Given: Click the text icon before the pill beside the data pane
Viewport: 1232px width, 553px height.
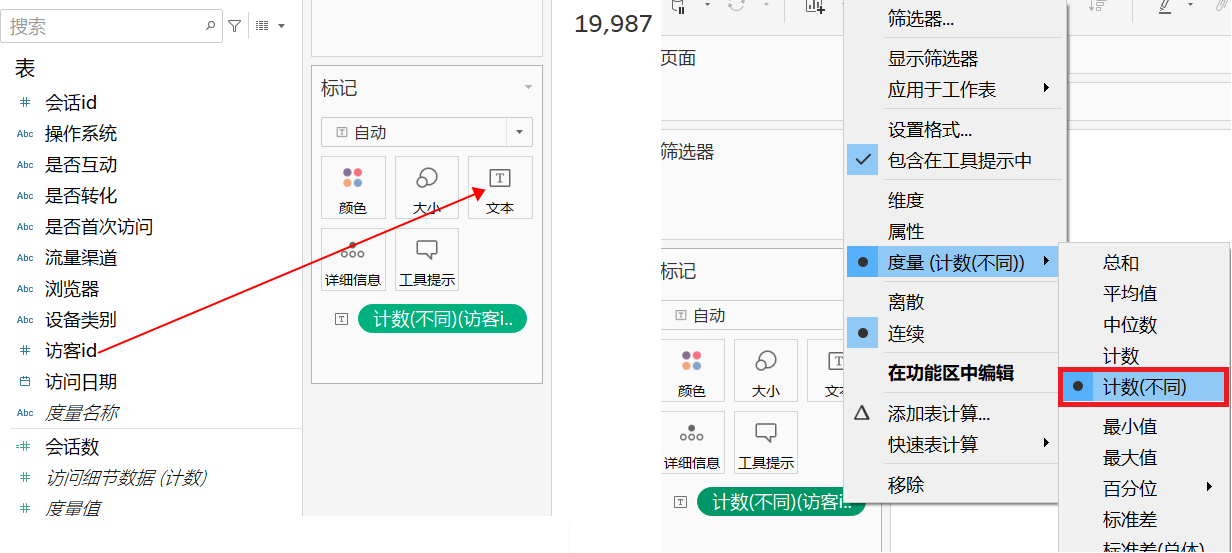Looking at the screenshot, I should click(x=342, y=319).
